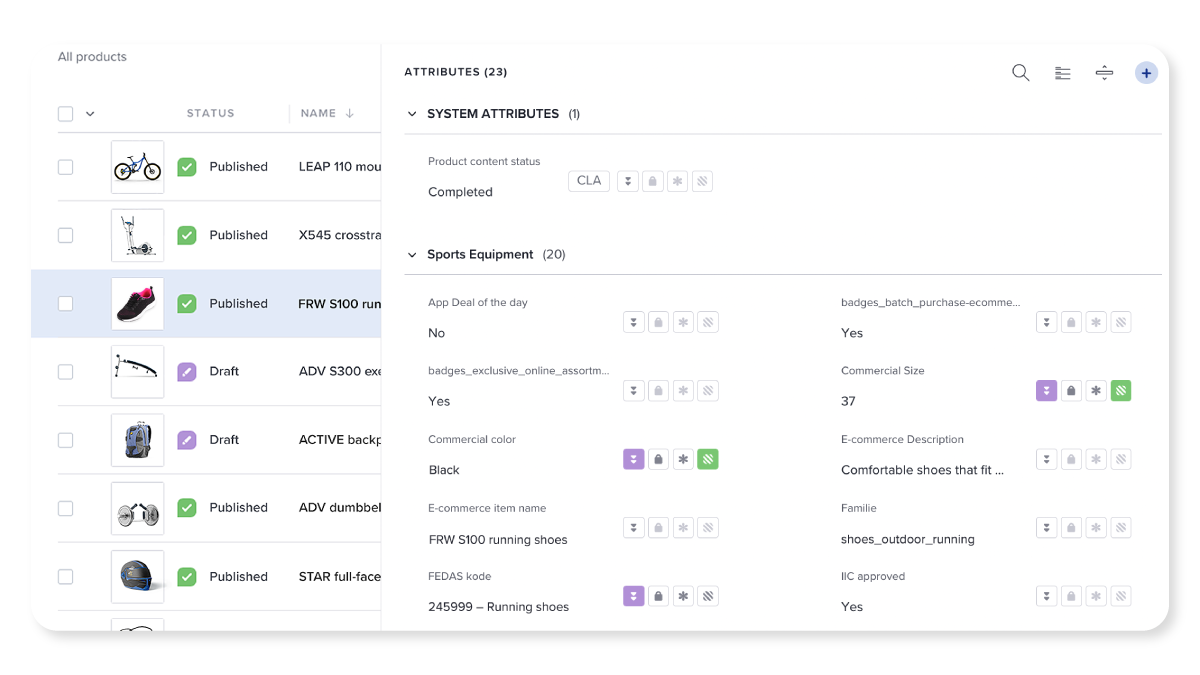The image size is (1200, 675).
Task: Open the list view icon in attributes header
Action: click(x=1062, y=73)
